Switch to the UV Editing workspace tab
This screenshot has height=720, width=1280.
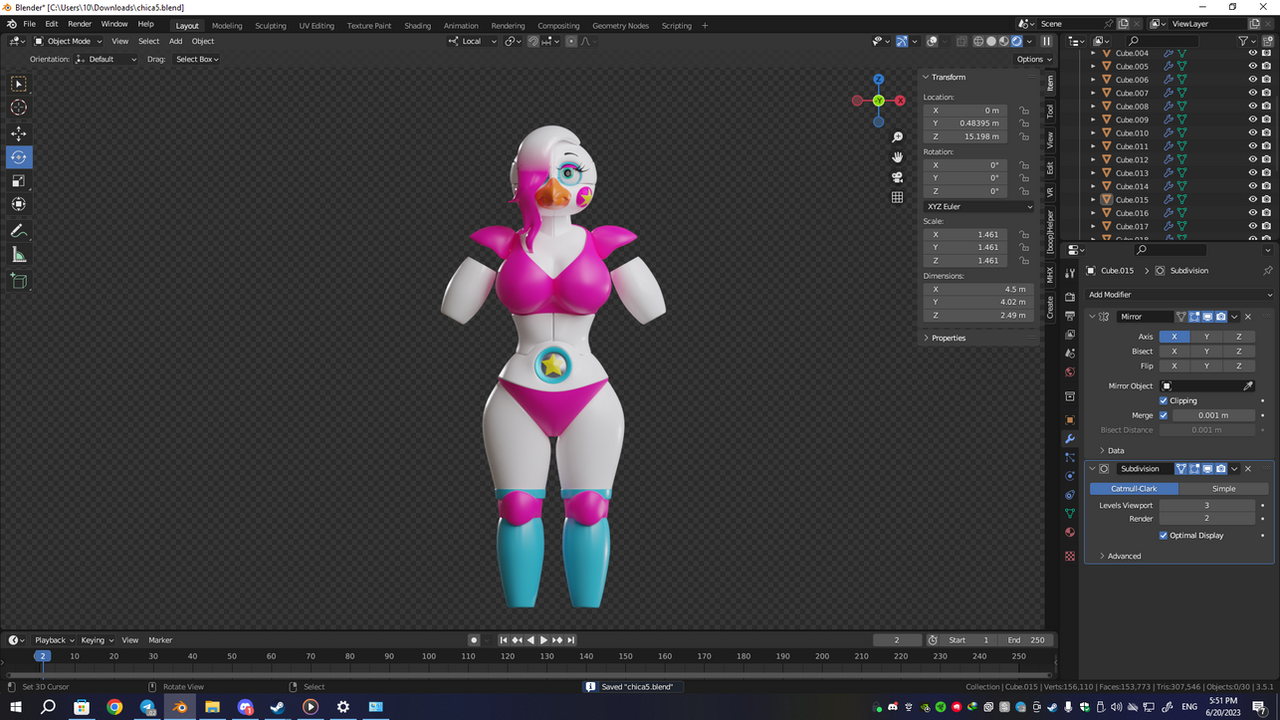click(317, 25)
